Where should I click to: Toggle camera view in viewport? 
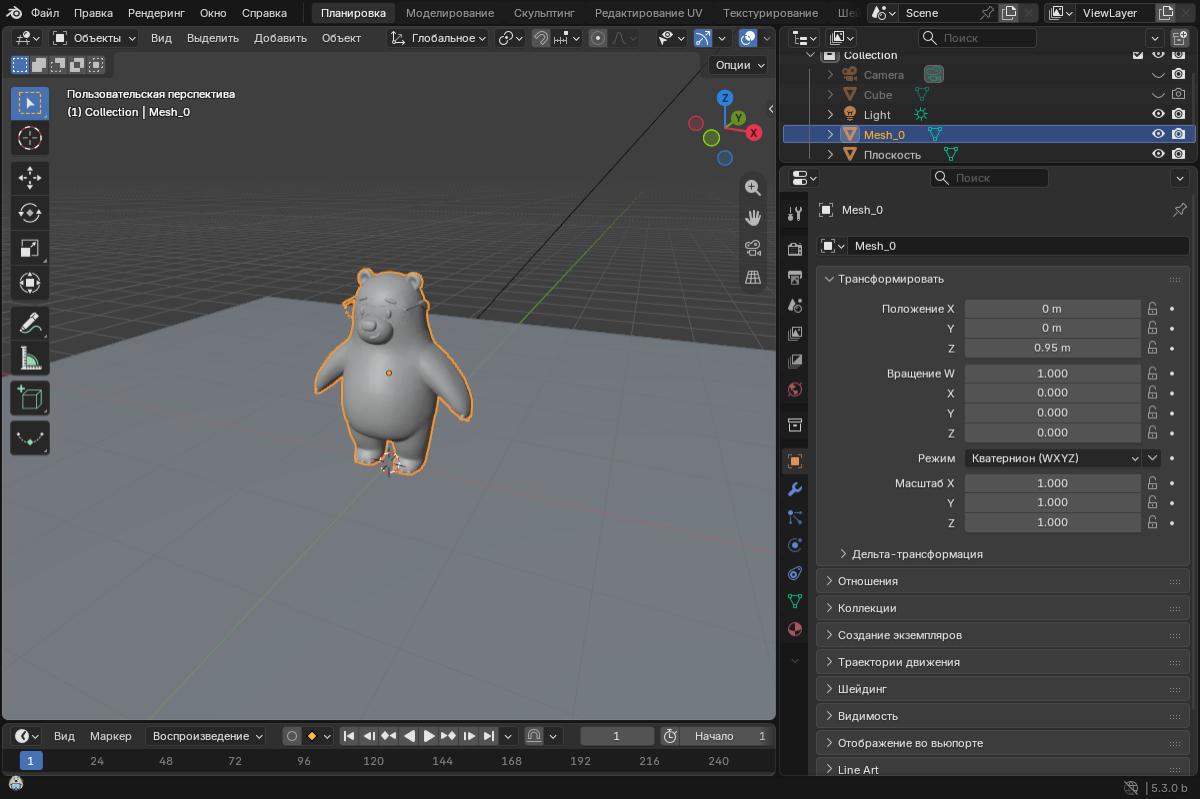(x=753, y=247)
